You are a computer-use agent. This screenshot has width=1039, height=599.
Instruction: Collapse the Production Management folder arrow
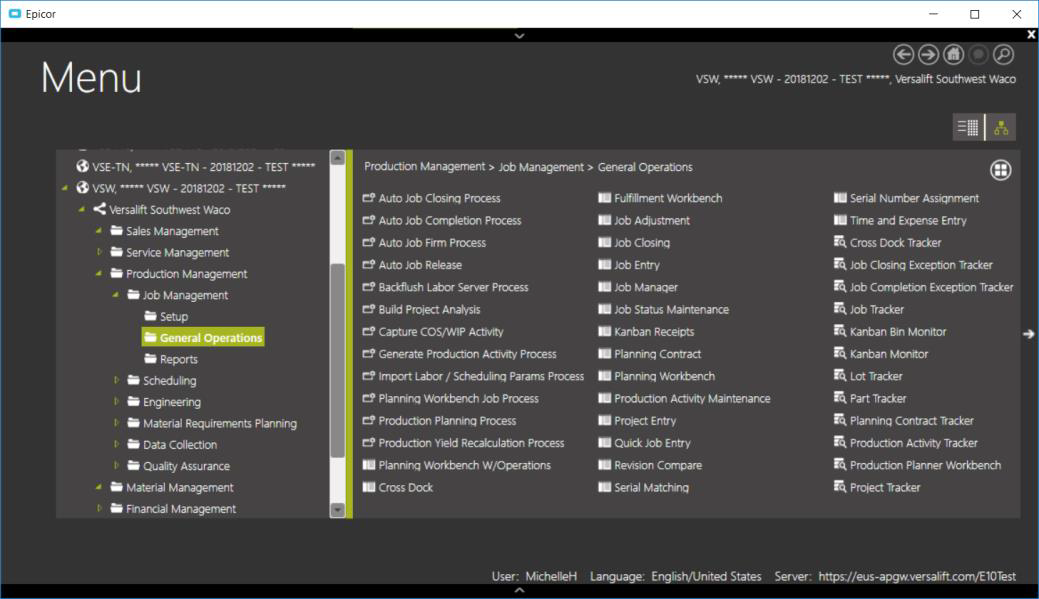coord(99,273)
